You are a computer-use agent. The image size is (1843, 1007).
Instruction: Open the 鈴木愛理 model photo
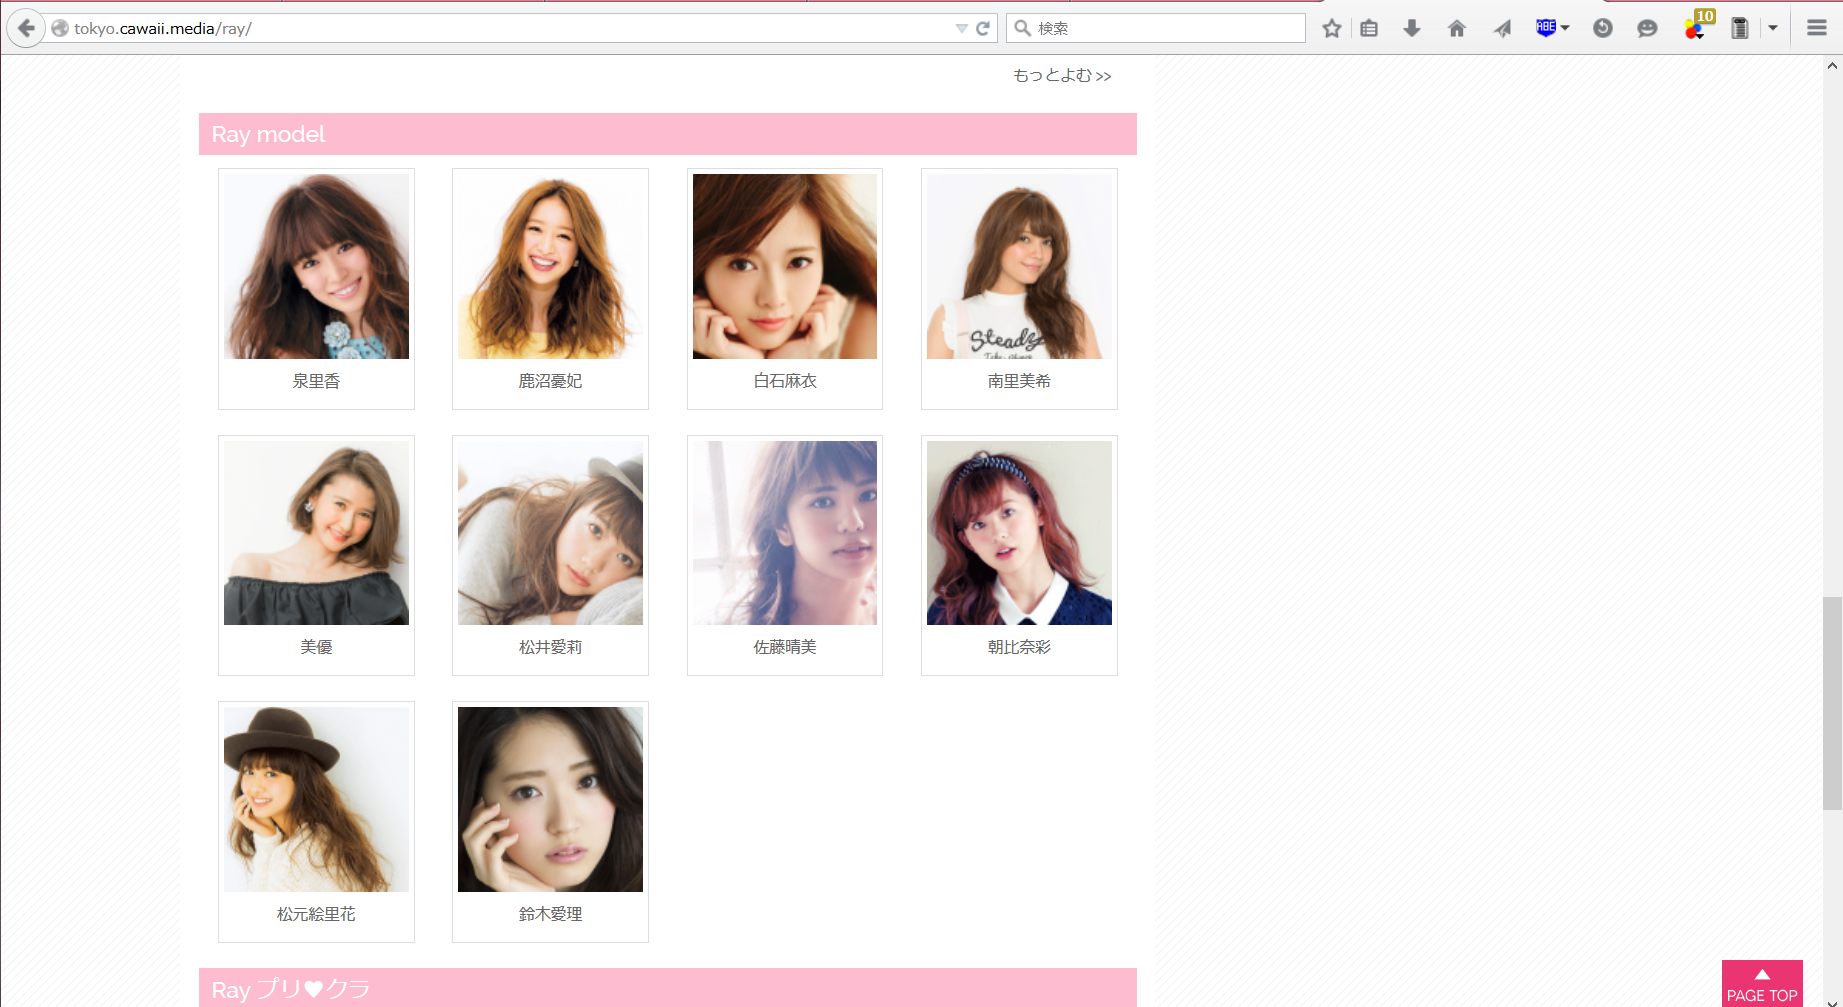pyautogui.click(x=550, y=800)
